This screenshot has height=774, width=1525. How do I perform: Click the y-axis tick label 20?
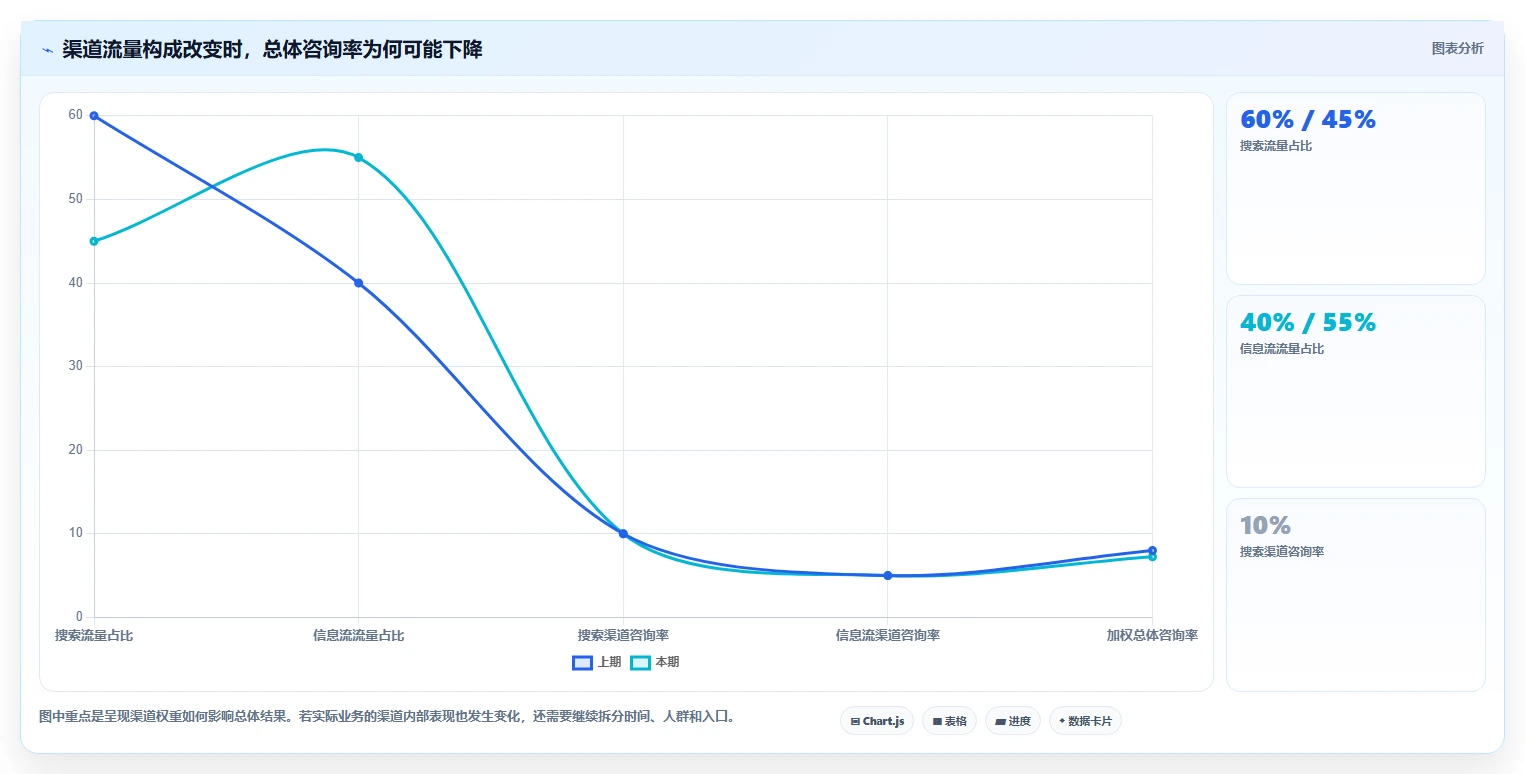pos(76,450)
